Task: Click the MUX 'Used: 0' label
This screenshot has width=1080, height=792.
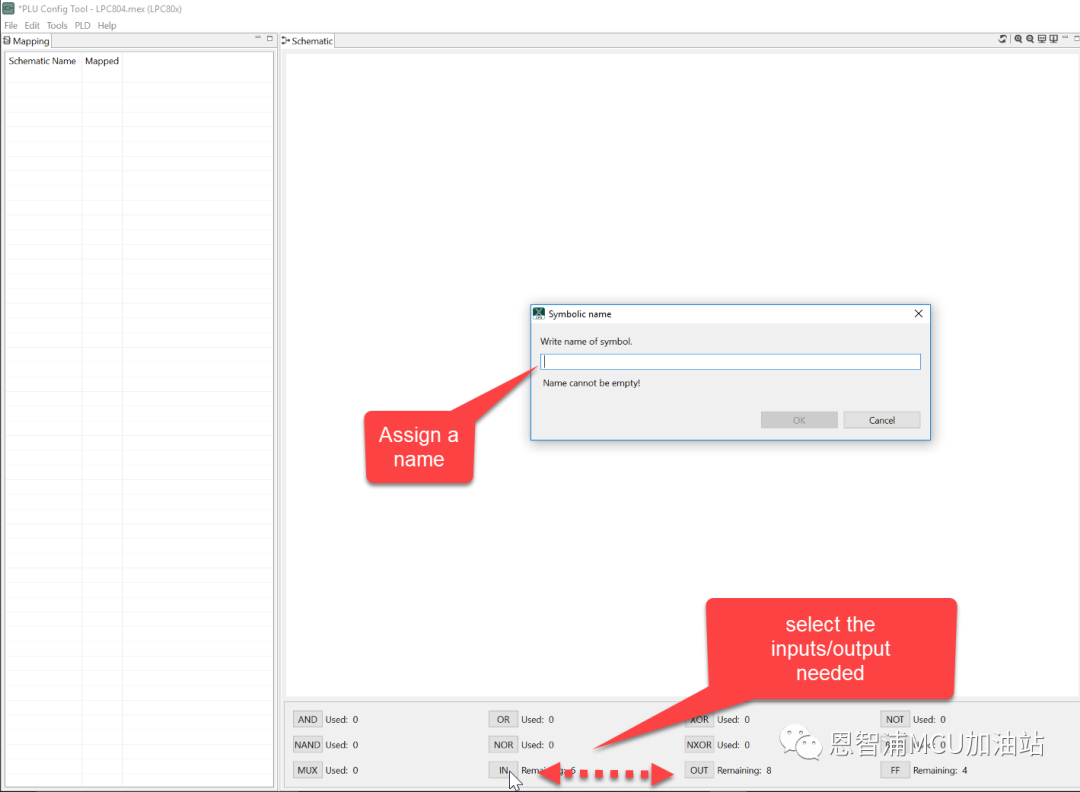Action: (342, 770)
